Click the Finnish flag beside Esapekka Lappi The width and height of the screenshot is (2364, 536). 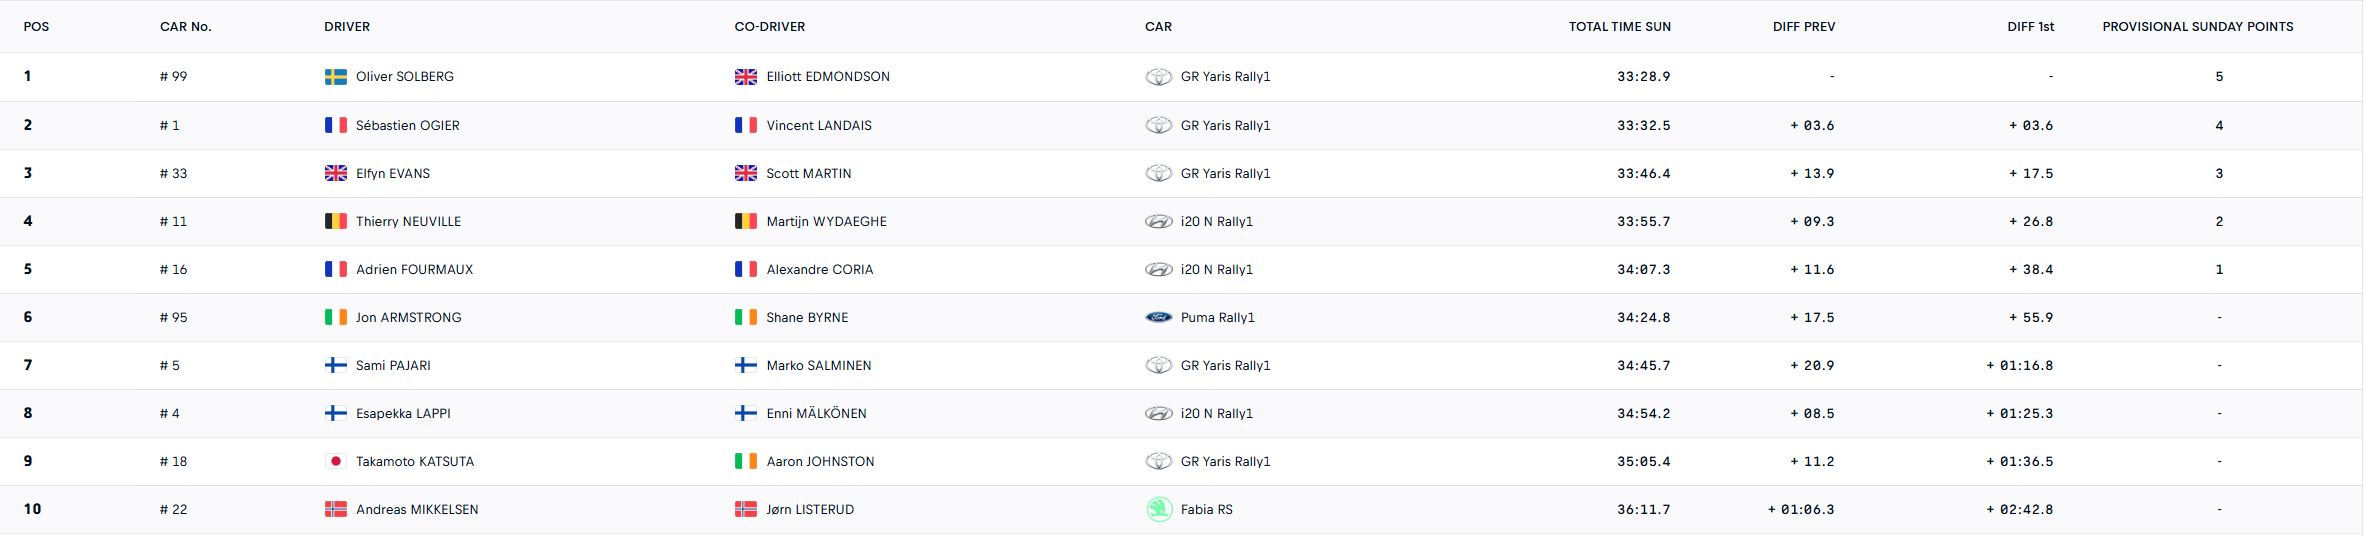pyautogui.click(x=336, y=414)
